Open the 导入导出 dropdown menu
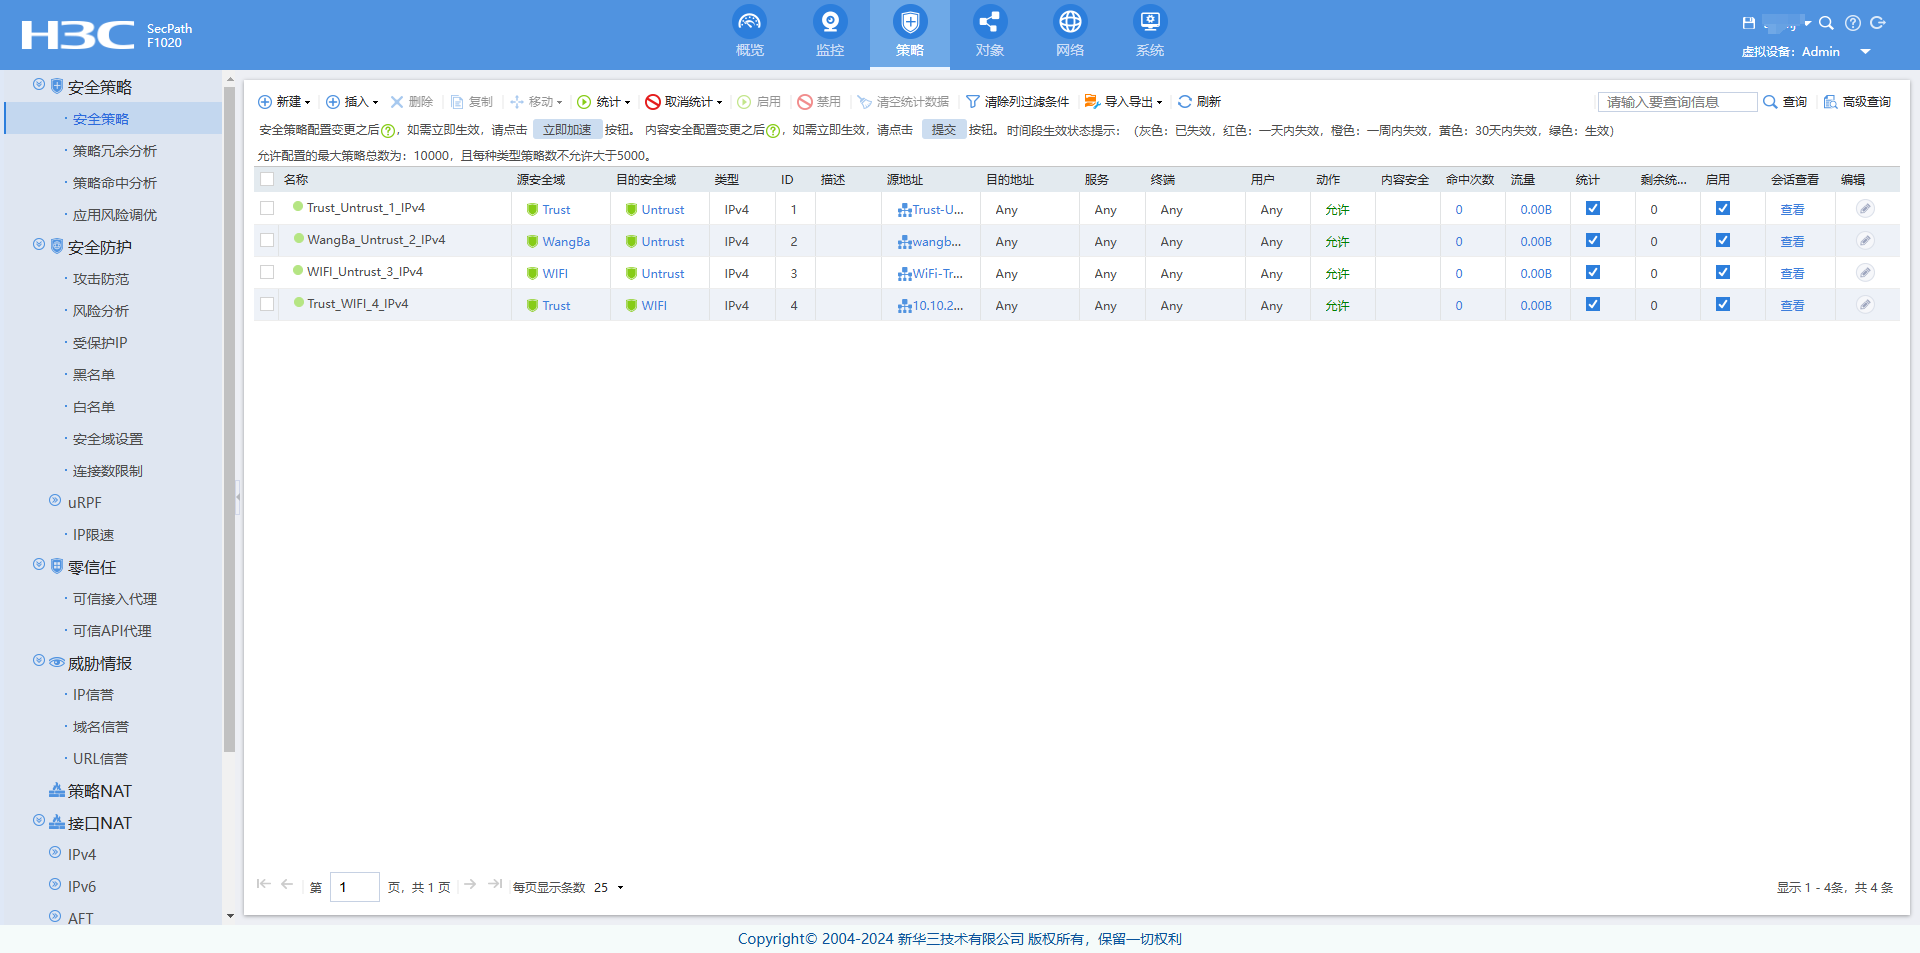The width and height of the screenshot is (1920, 953). [x=1124, y=102]
